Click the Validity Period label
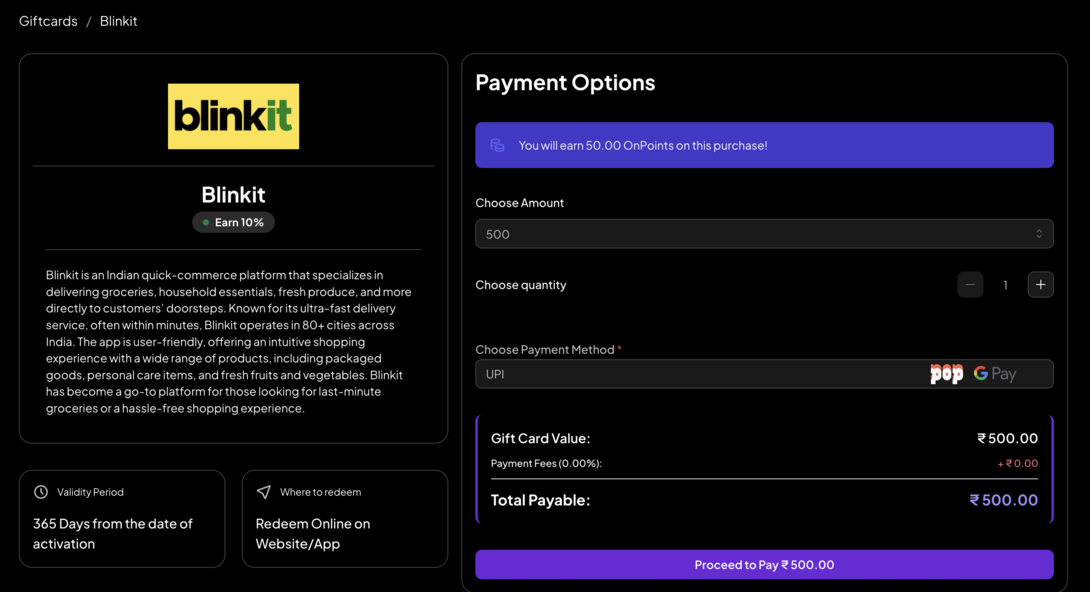 pyautogui.click(x=90, y=492)
